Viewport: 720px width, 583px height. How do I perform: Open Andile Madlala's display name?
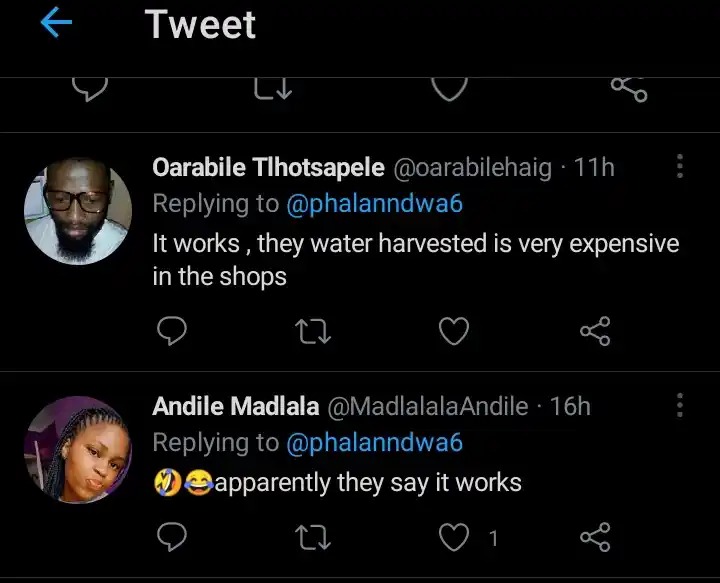(x=236, y=406)
